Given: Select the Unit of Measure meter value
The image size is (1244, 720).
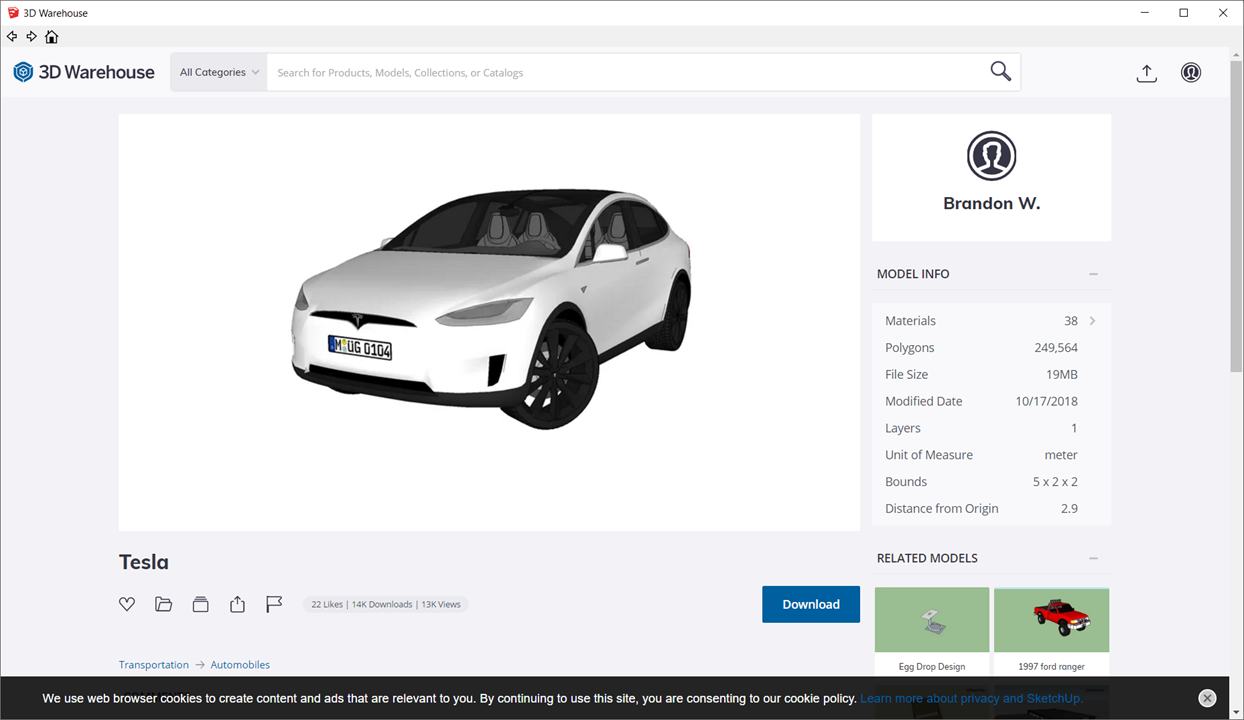Looking at the screenshot, I should coord(1061,455).
